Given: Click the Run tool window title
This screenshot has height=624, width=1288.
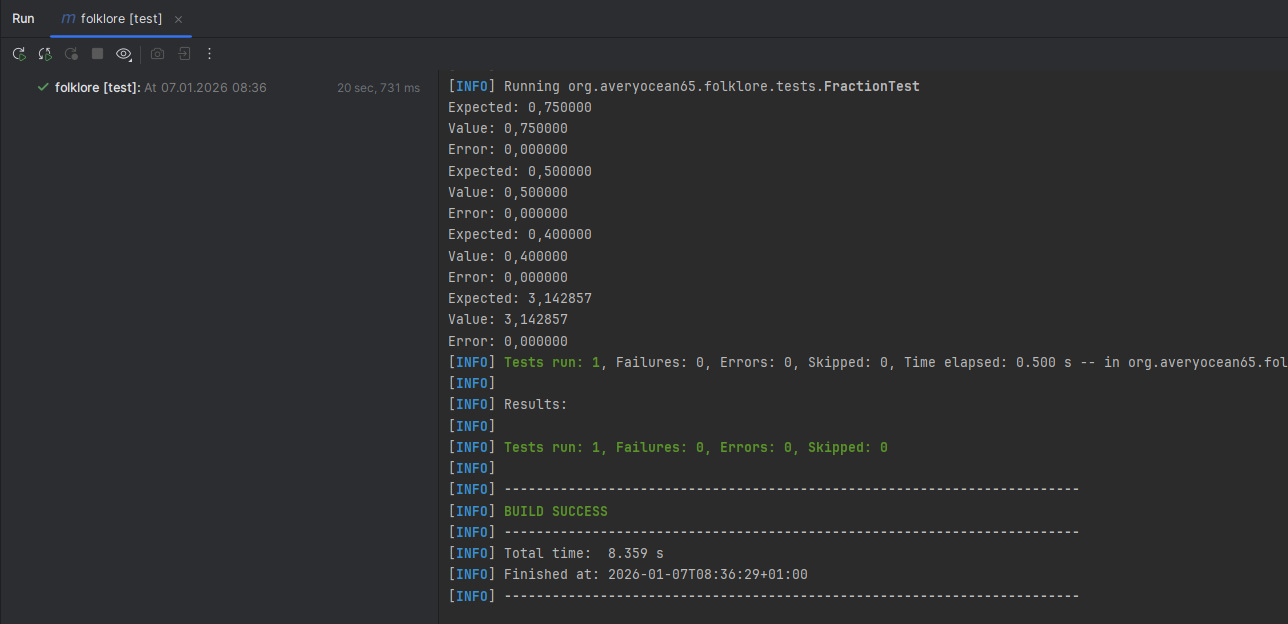Looking at the screenshot, I should pos(23,19).
